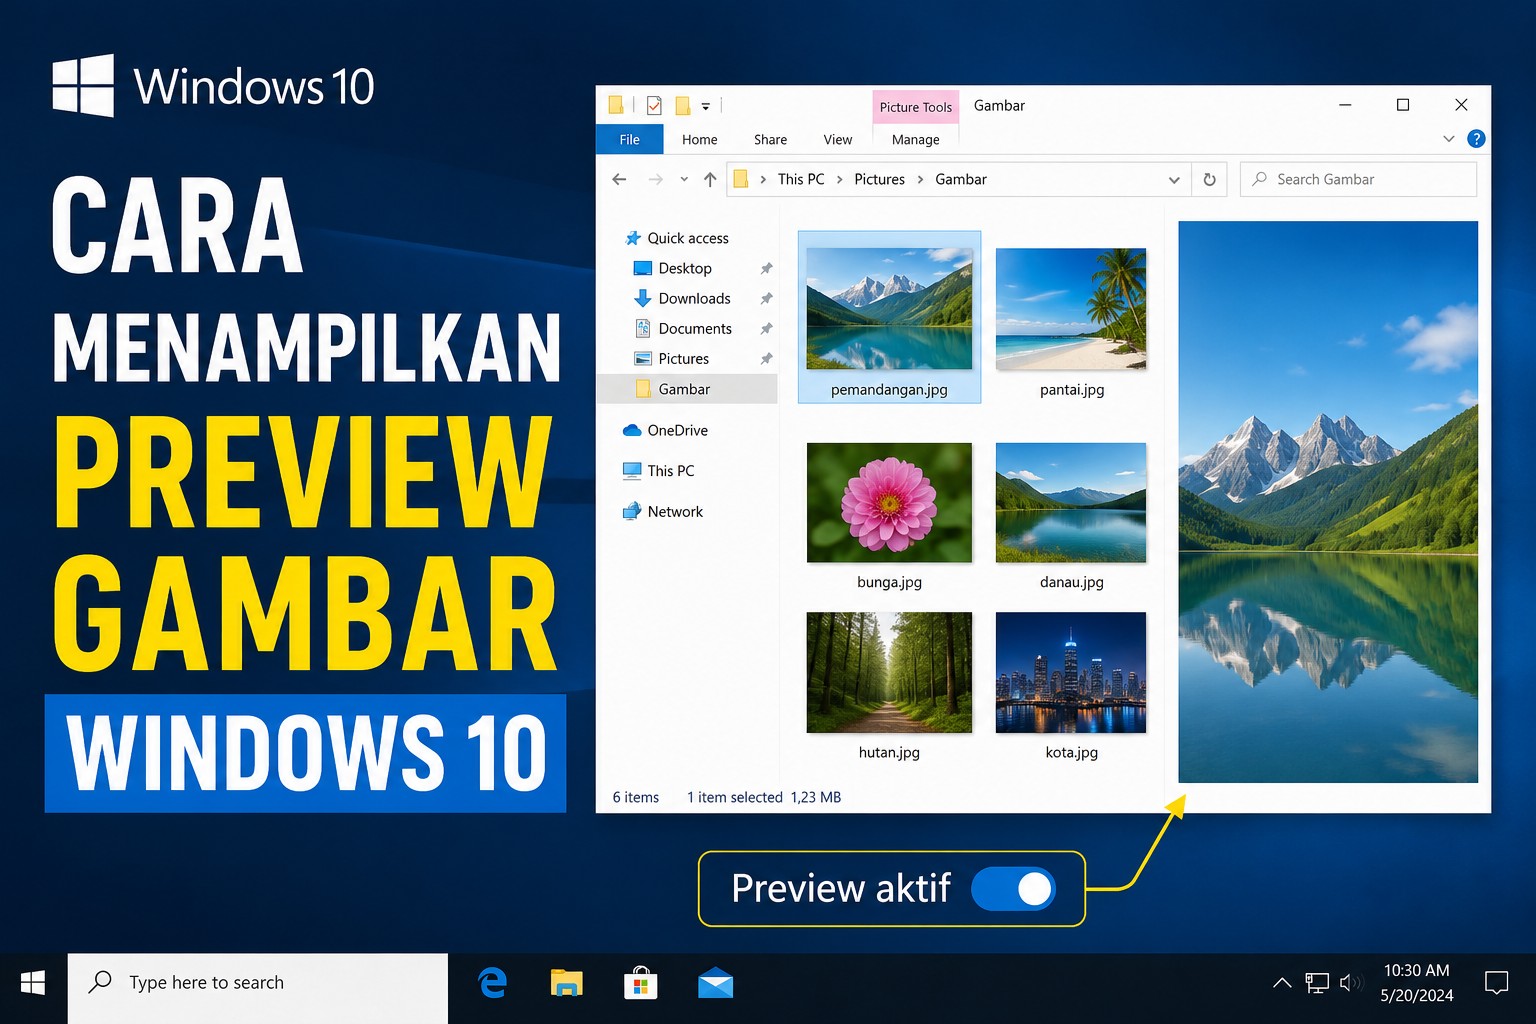Show hidden system tray icons
Screen dimensions: 1536x1024
point(1282,983)
